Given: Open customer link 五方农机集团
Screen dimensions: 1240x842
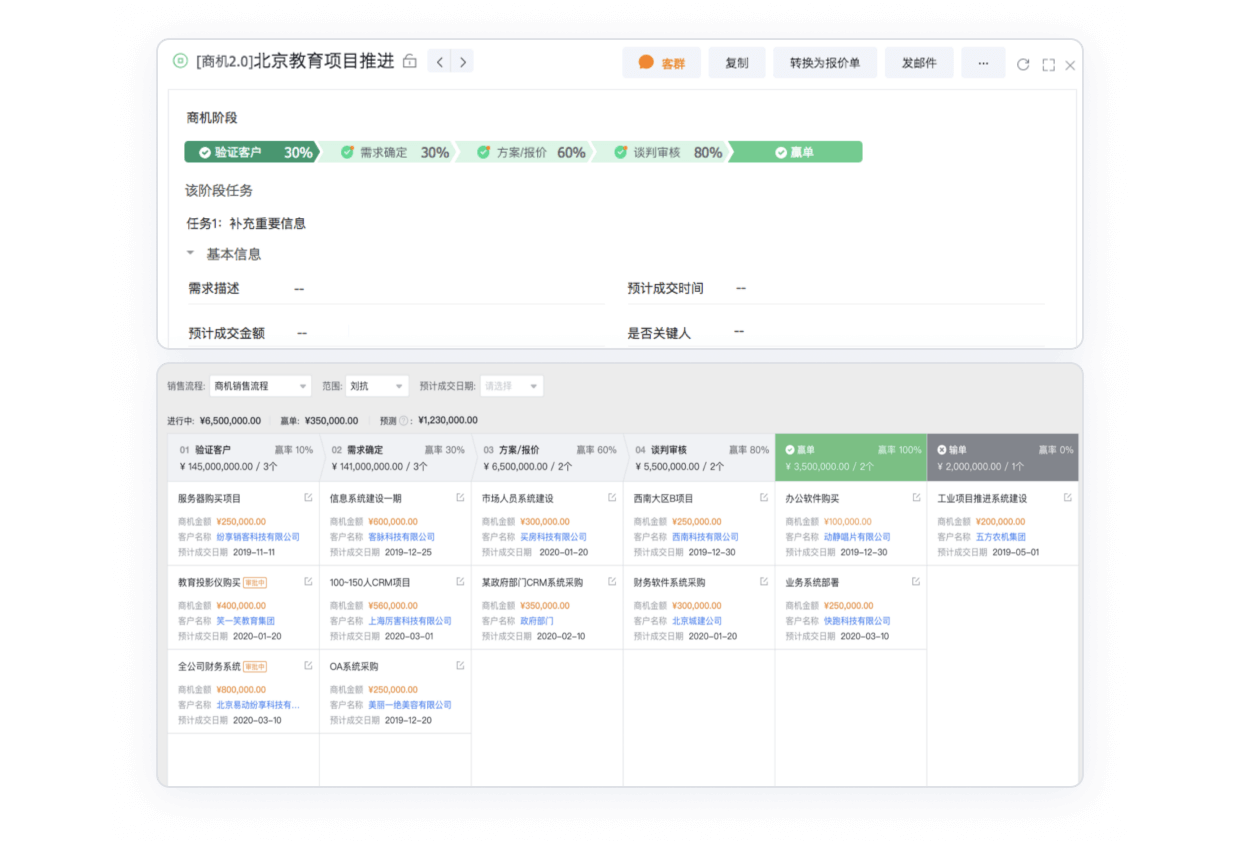Looking at the screenshot, I should point(1001,537).
